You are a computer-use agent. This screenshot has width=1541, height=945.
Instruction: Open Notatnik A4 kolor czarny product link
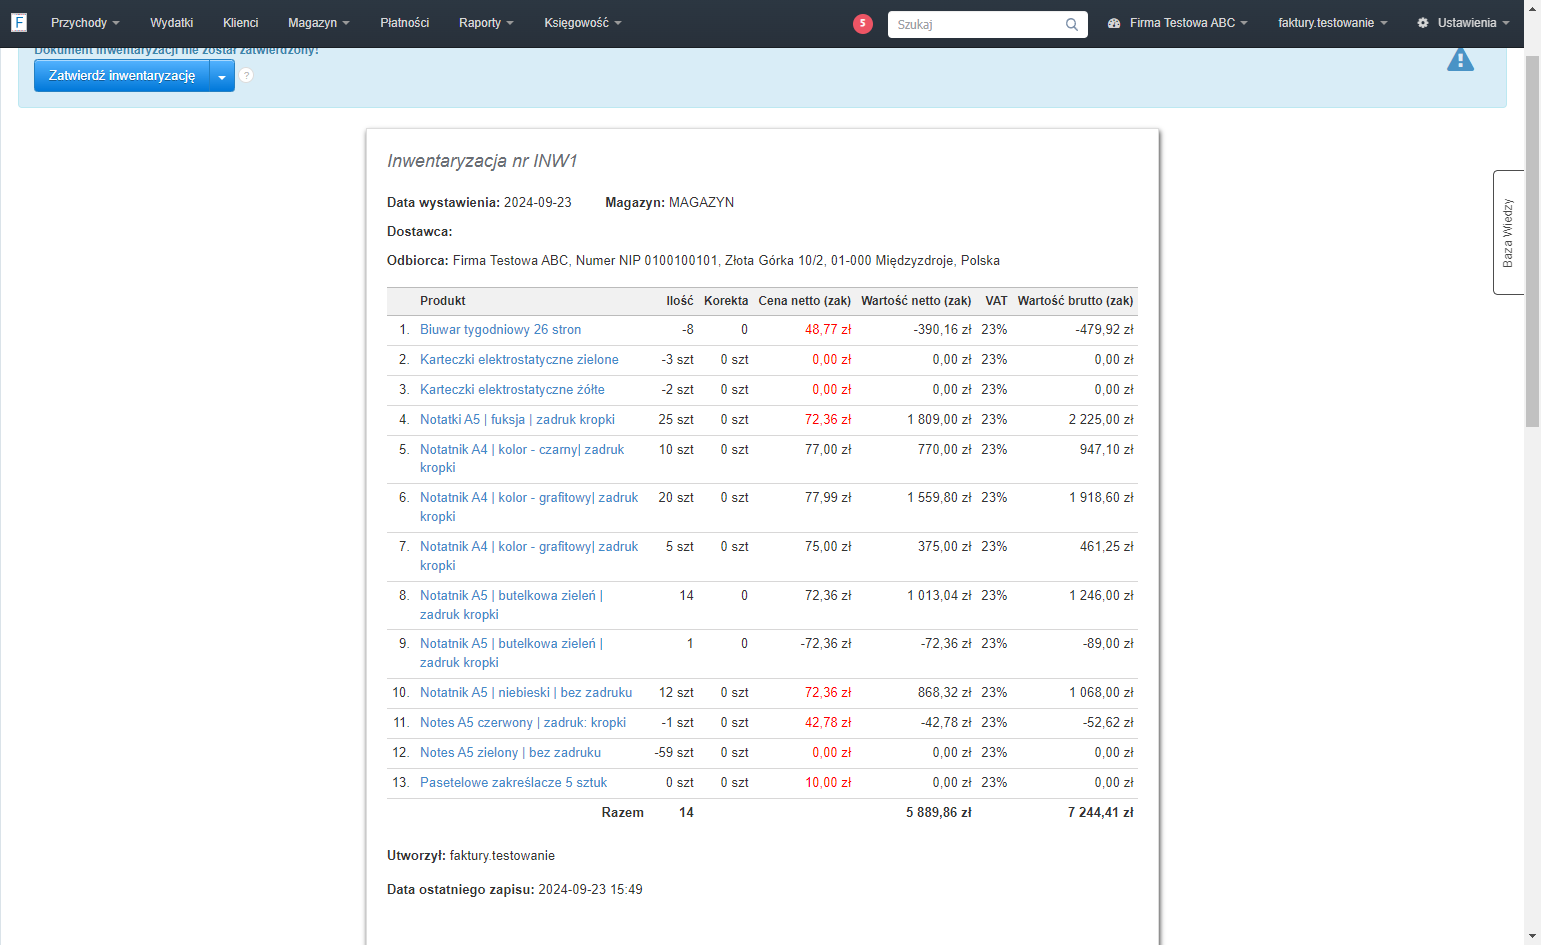522,459
